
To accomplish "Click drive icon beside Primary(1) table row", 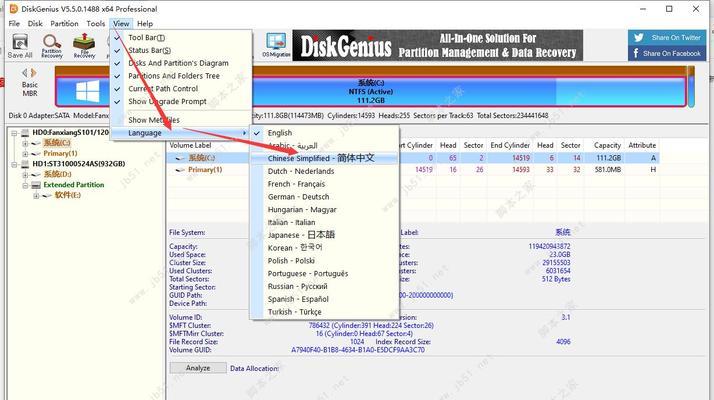I will coord(181,169).
